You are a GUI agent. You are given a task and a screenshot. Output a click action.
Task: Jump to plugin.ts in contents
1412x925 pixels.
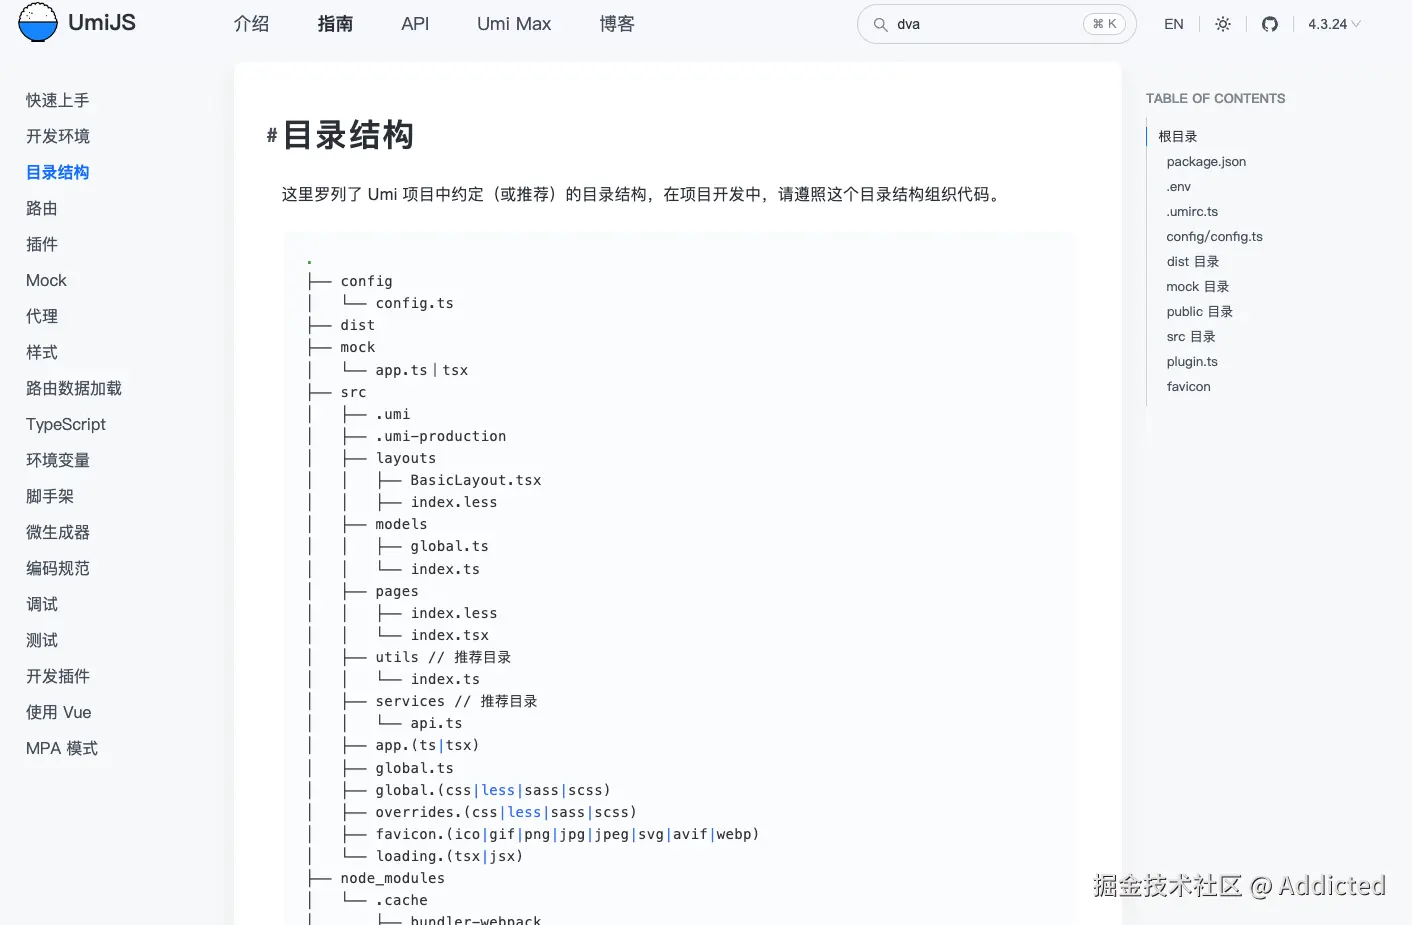[x=1192, y=361]
